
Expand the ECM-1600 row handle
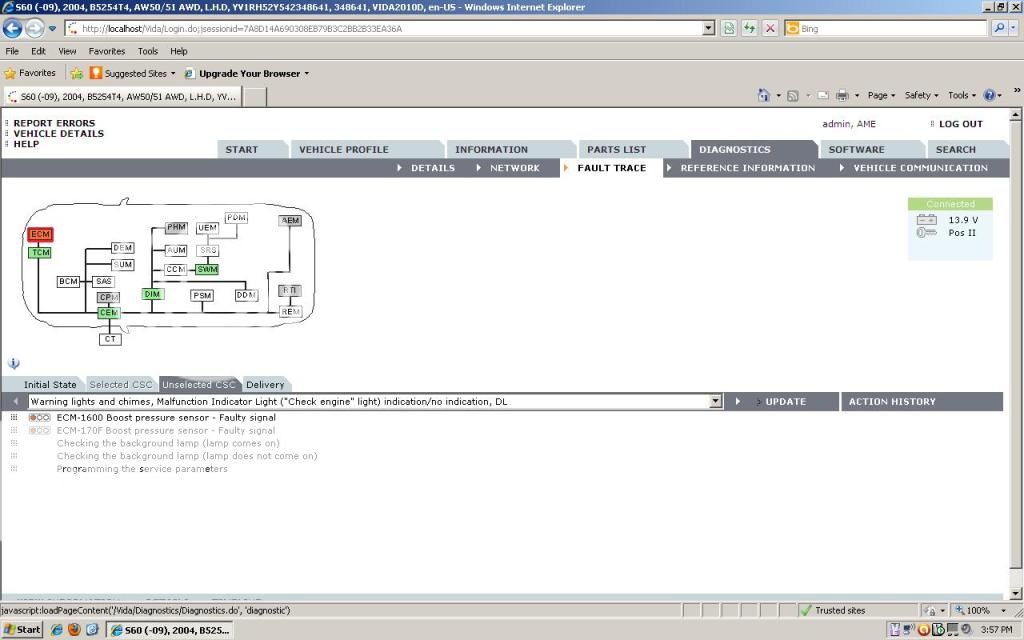click(x=14, y=418)
